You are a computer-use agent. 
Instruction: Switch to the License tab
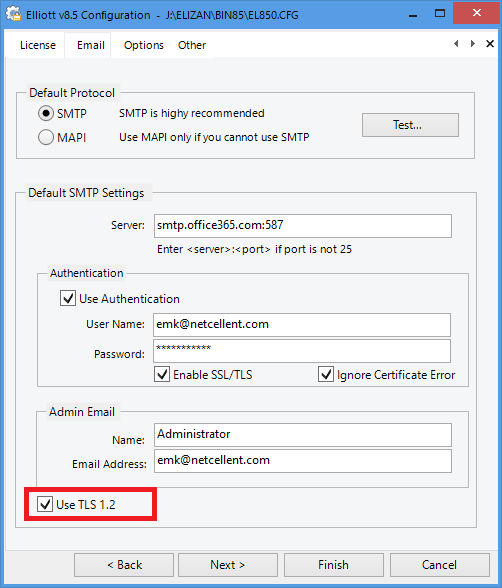38,45
